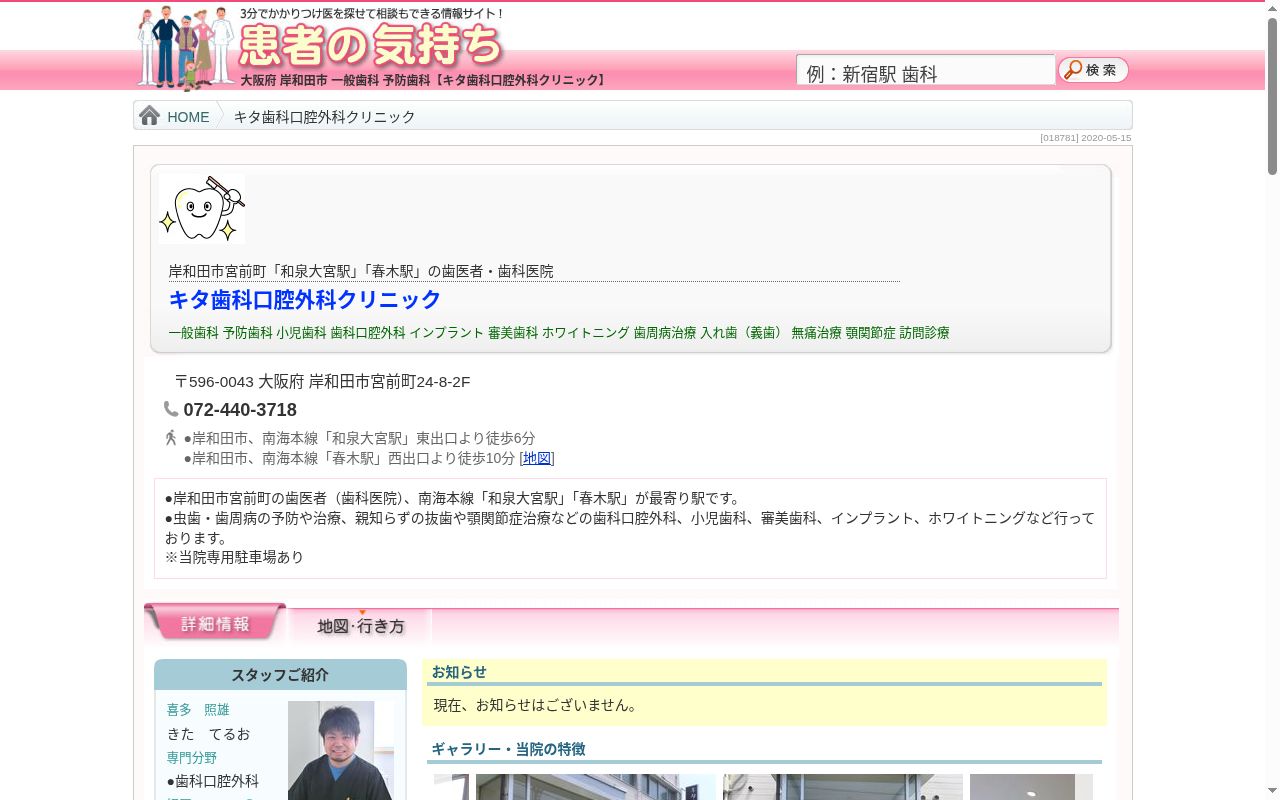
Task: Switch to the 詳細情報 tab
Action: click(x=215, y=623)
